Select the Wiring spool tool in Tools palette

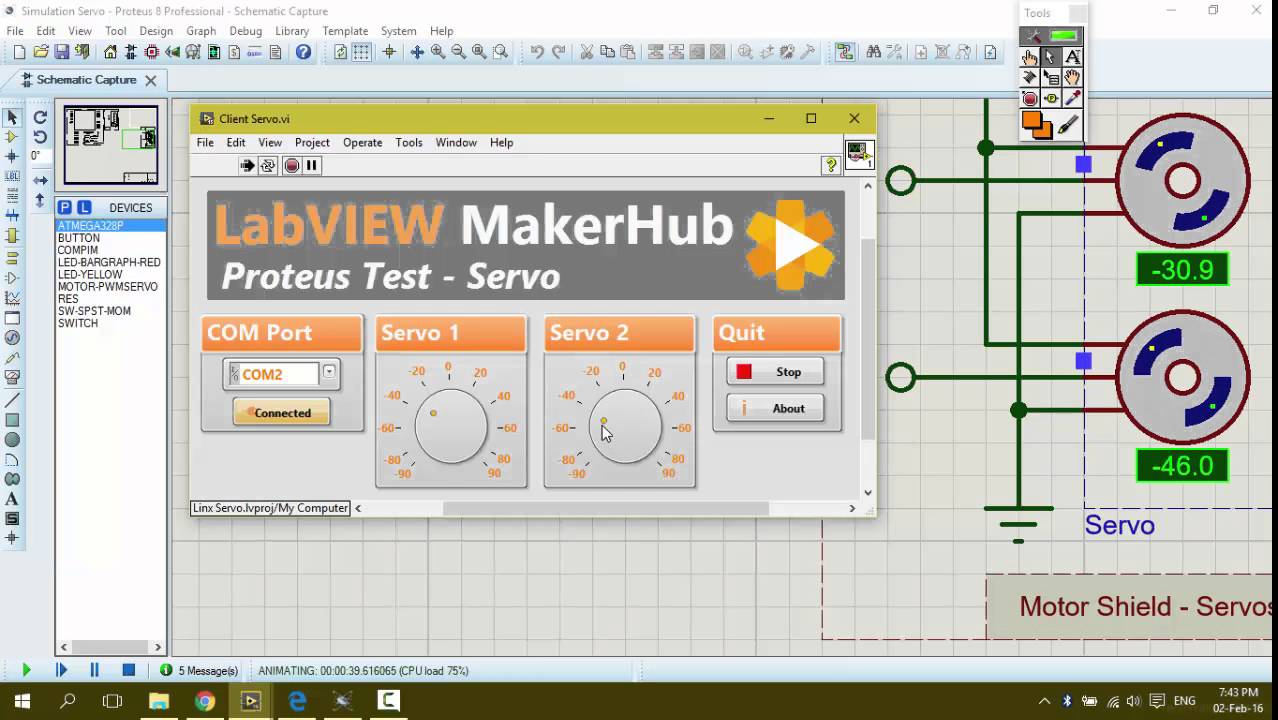(x=1030, y=77)
